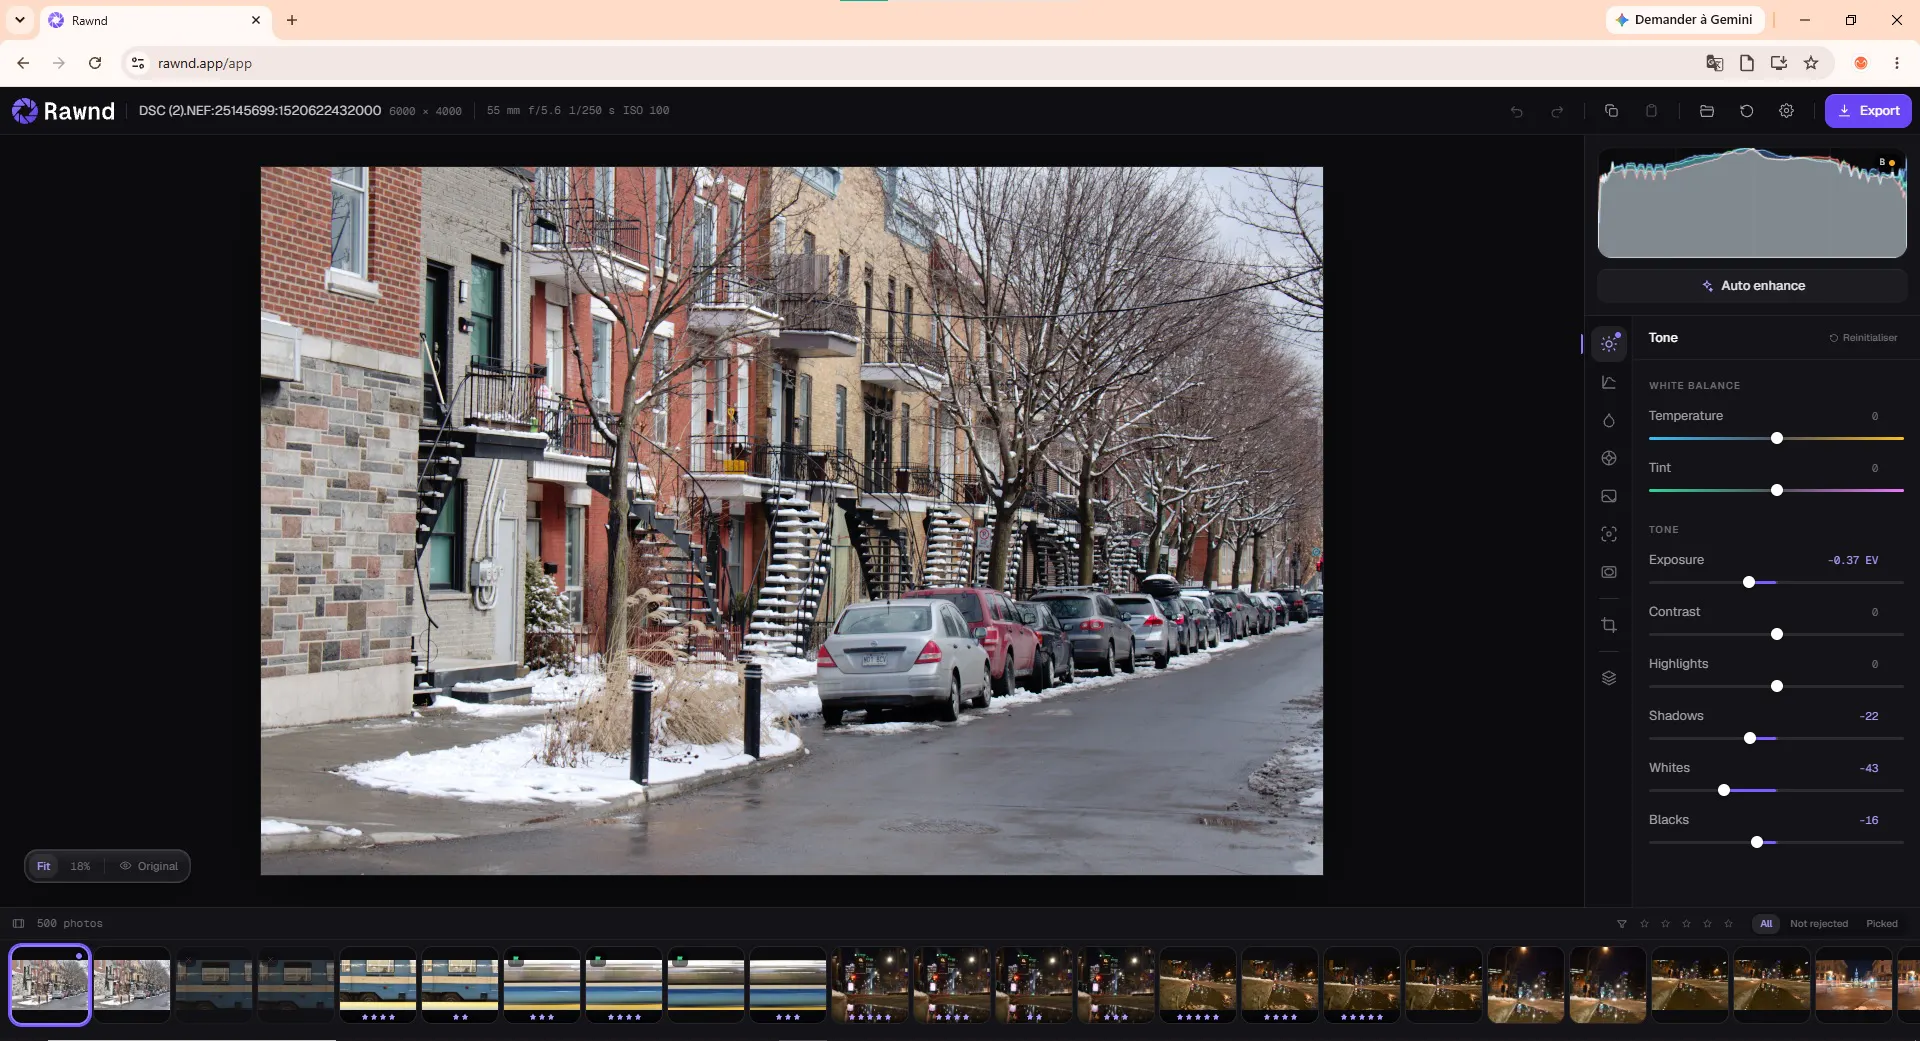Select the Tone panel sun icon
1920x1041 pixels.
coord(1609,343)
